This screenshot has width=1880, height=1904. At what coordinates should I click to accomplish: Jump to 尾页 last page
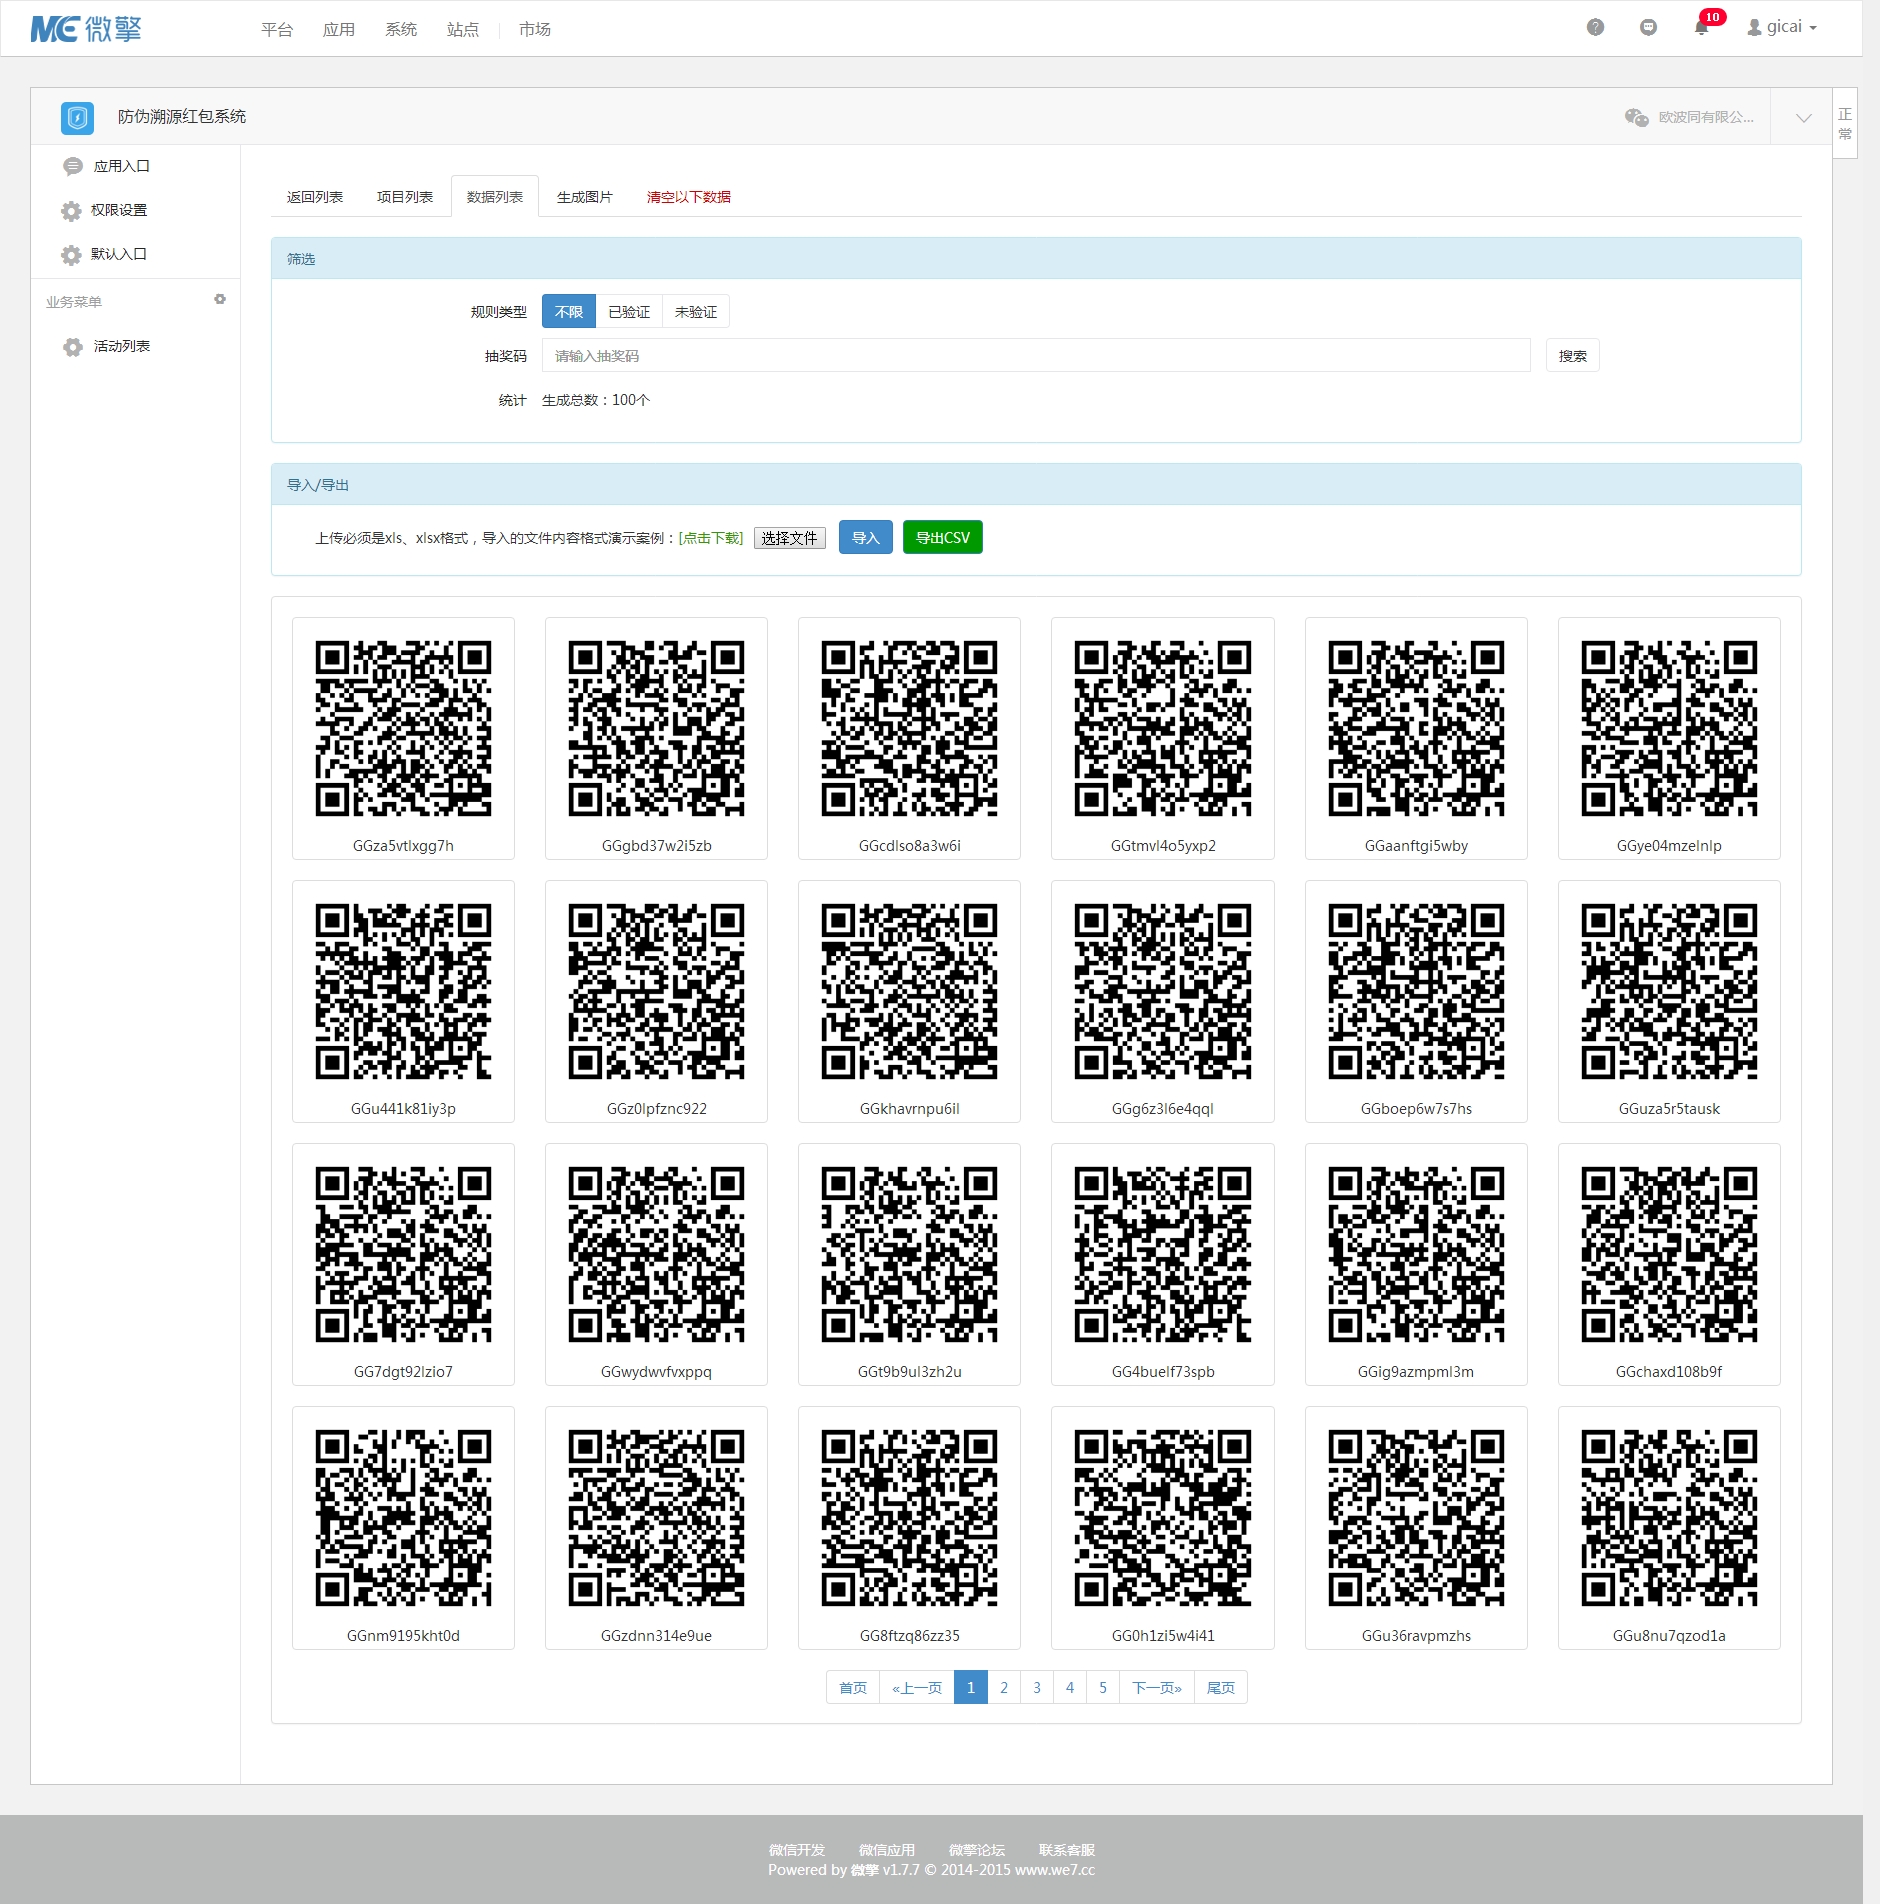pos(1221,1688)
